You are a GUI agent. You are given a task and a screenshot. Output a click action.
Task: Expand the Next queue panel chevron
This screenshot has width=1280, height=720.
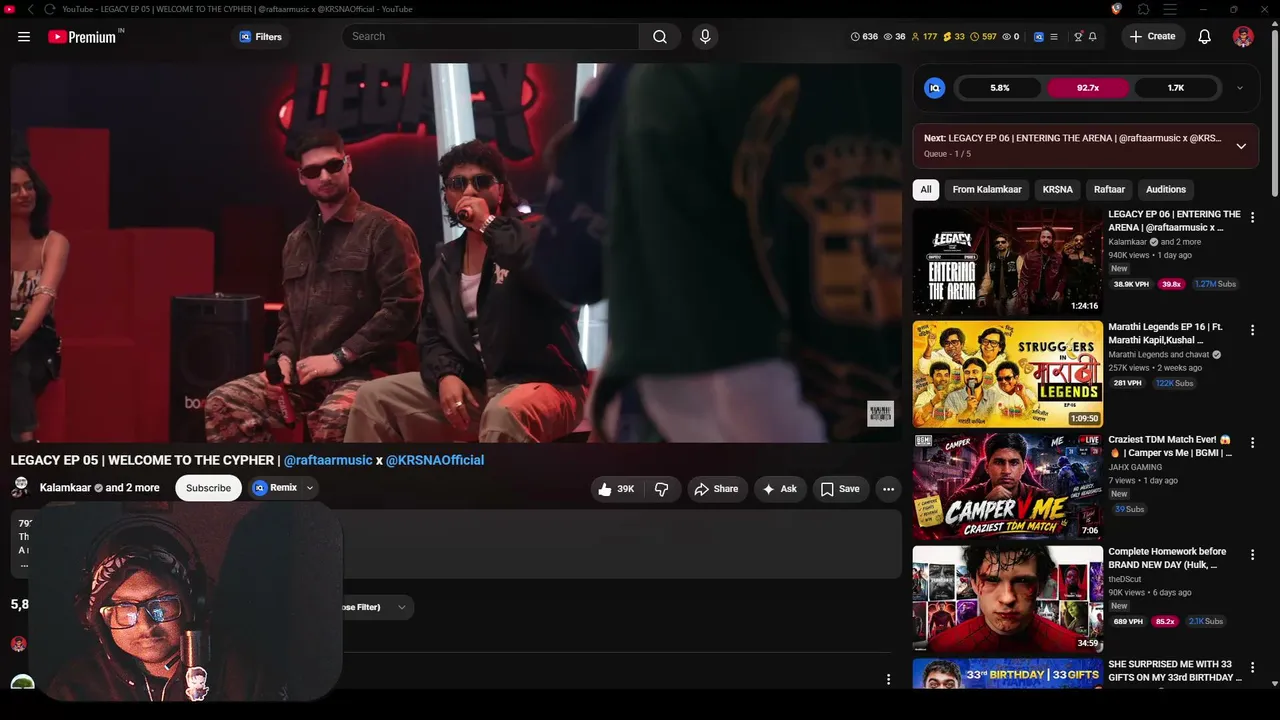coord(1241,146)
